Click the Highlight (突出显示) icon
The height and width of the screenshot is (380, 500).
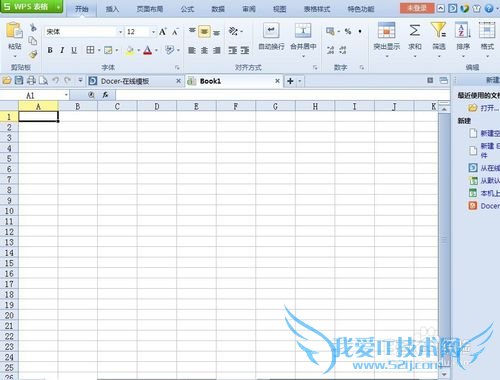click(387, 30)
